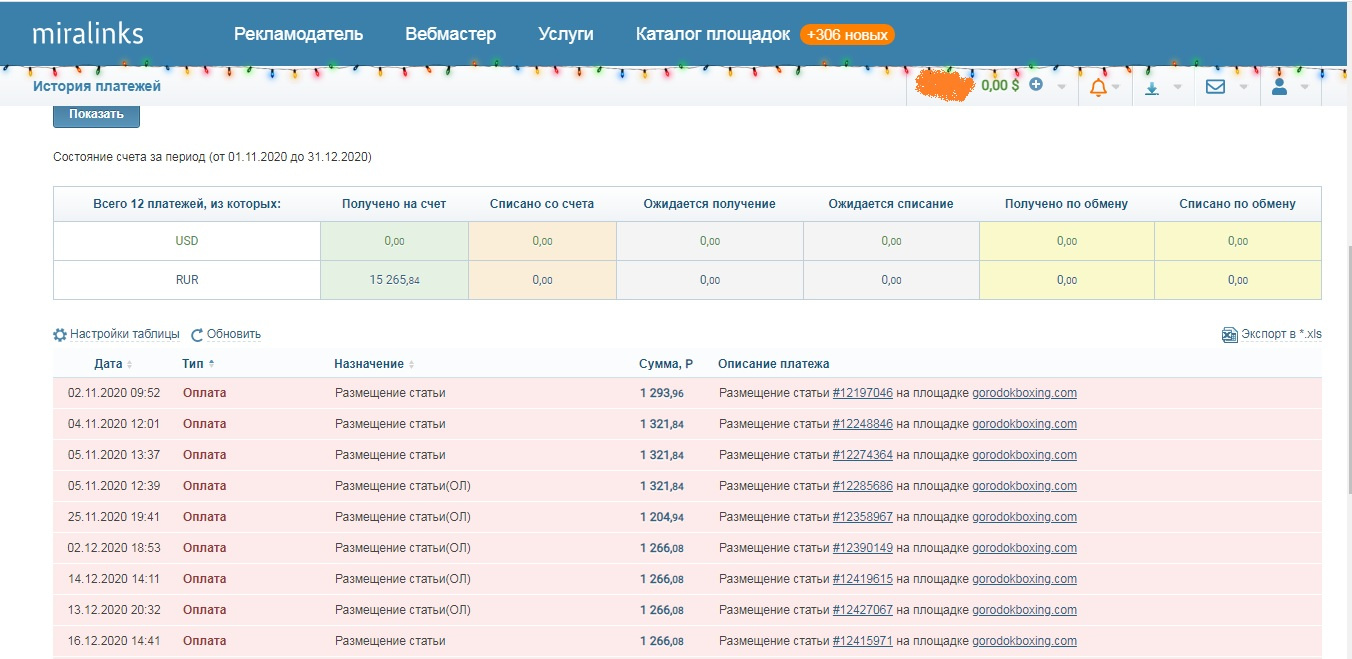Screen dimensions: 1352x659
Task: Open article link #12390149
Action: pyautogui.click(x=863, y=548)
